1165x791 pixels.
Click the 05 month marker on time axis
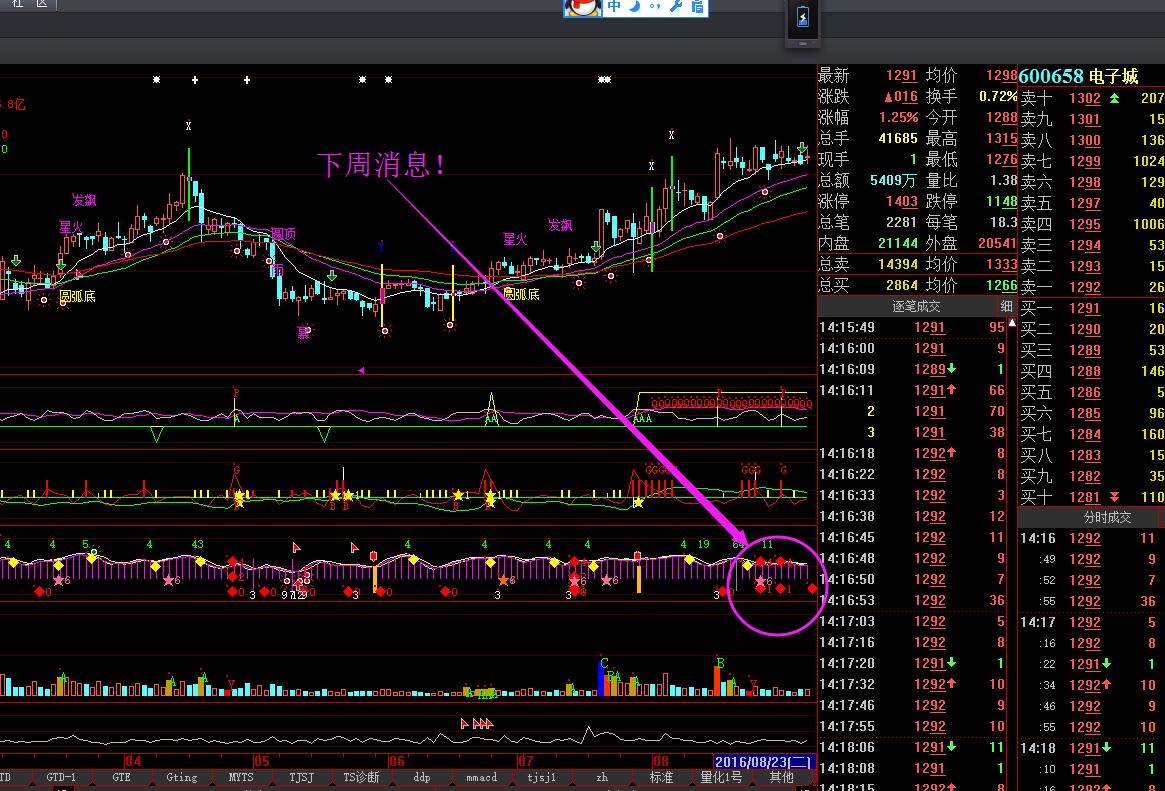click(262, 761)
